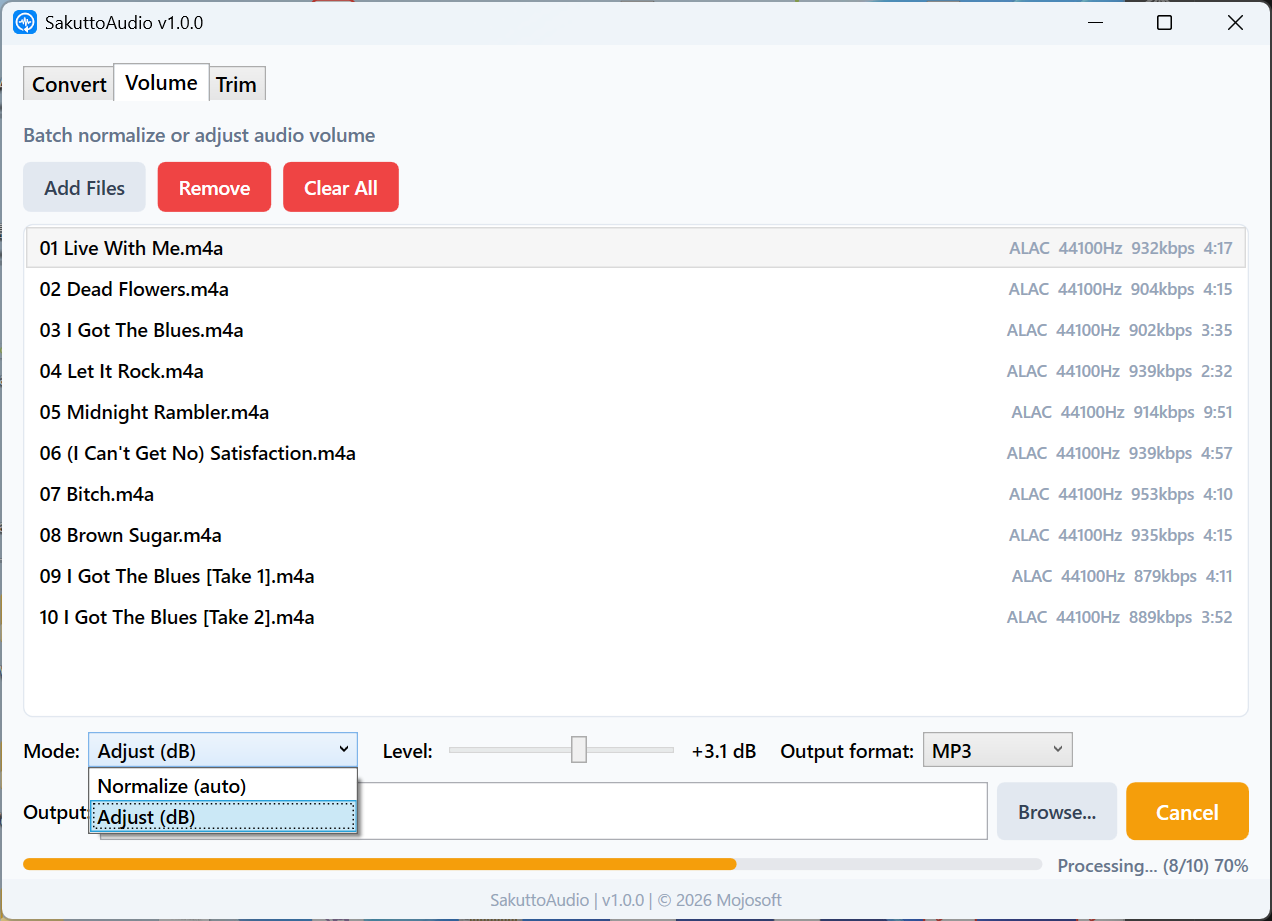Cancel the current processing job
The image size is (1272, 921).
click(x=1187, y=811)
